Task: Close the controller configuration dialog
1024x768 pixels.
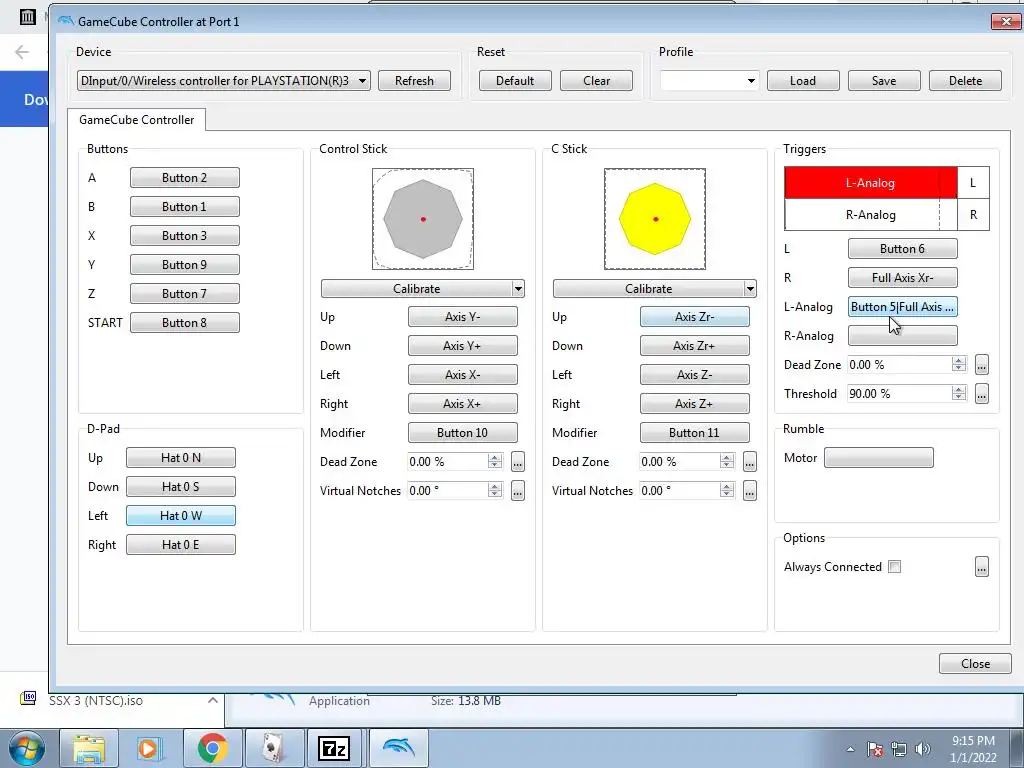Action: (975, 664)
